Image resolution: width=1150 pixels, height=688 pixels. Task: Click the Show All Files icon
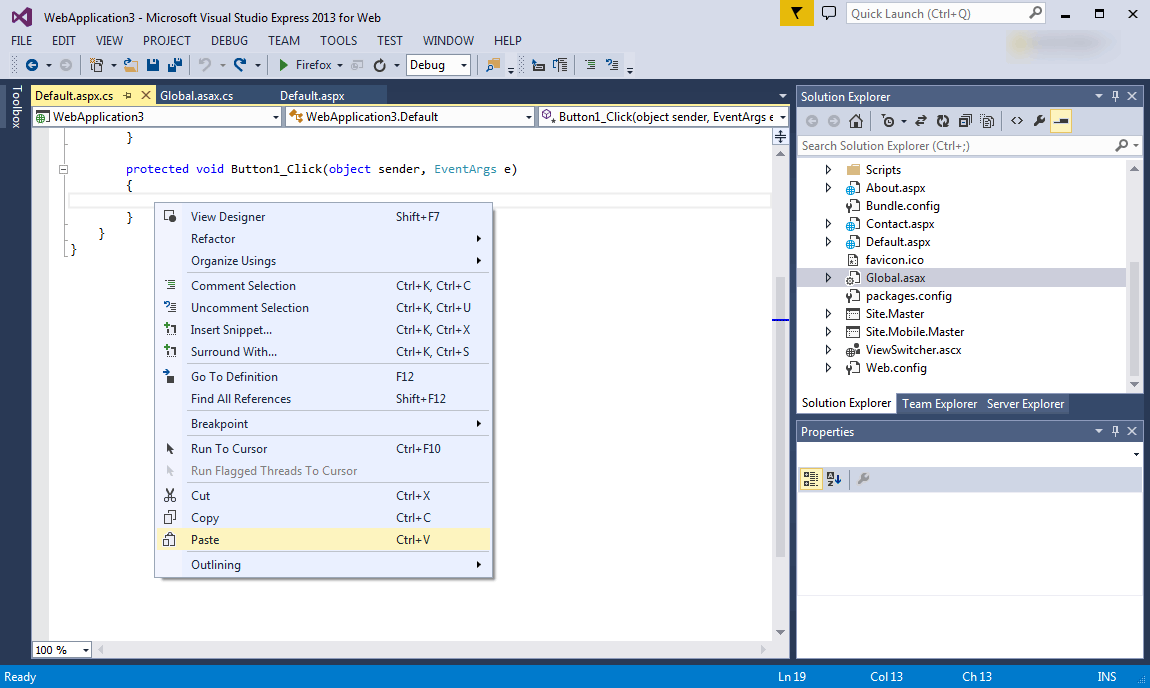(987, 121)
